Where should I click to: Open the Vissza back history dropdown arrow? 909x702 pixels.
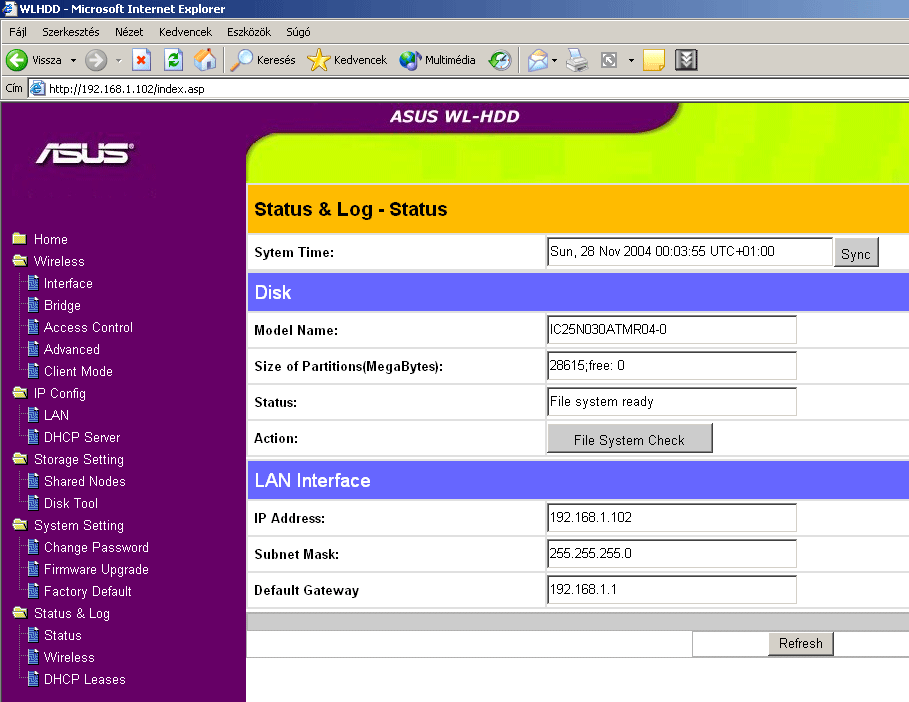(73, 60)
